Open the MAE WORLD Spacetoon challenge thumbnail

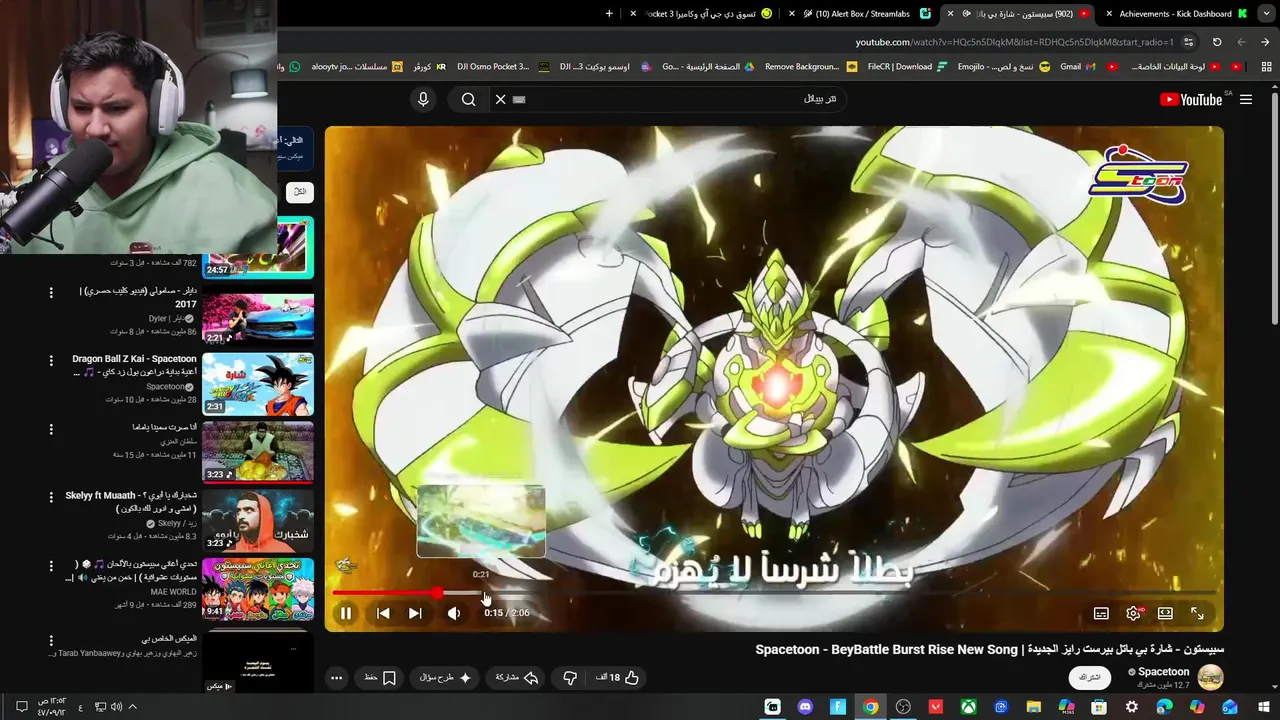[258, 588]
